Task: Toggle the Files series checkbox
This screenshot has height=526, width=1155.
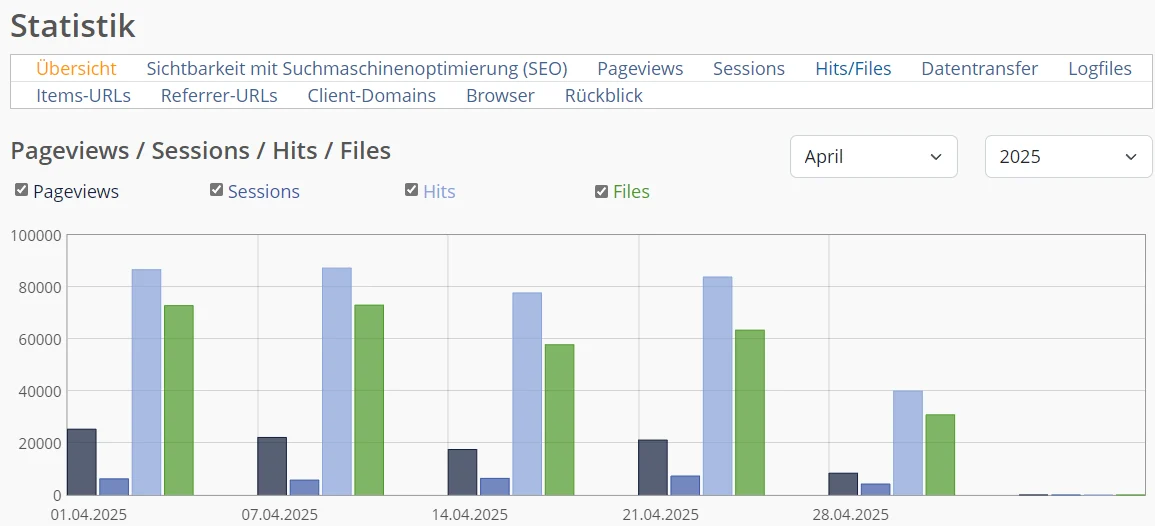Action: click(601, 192)
